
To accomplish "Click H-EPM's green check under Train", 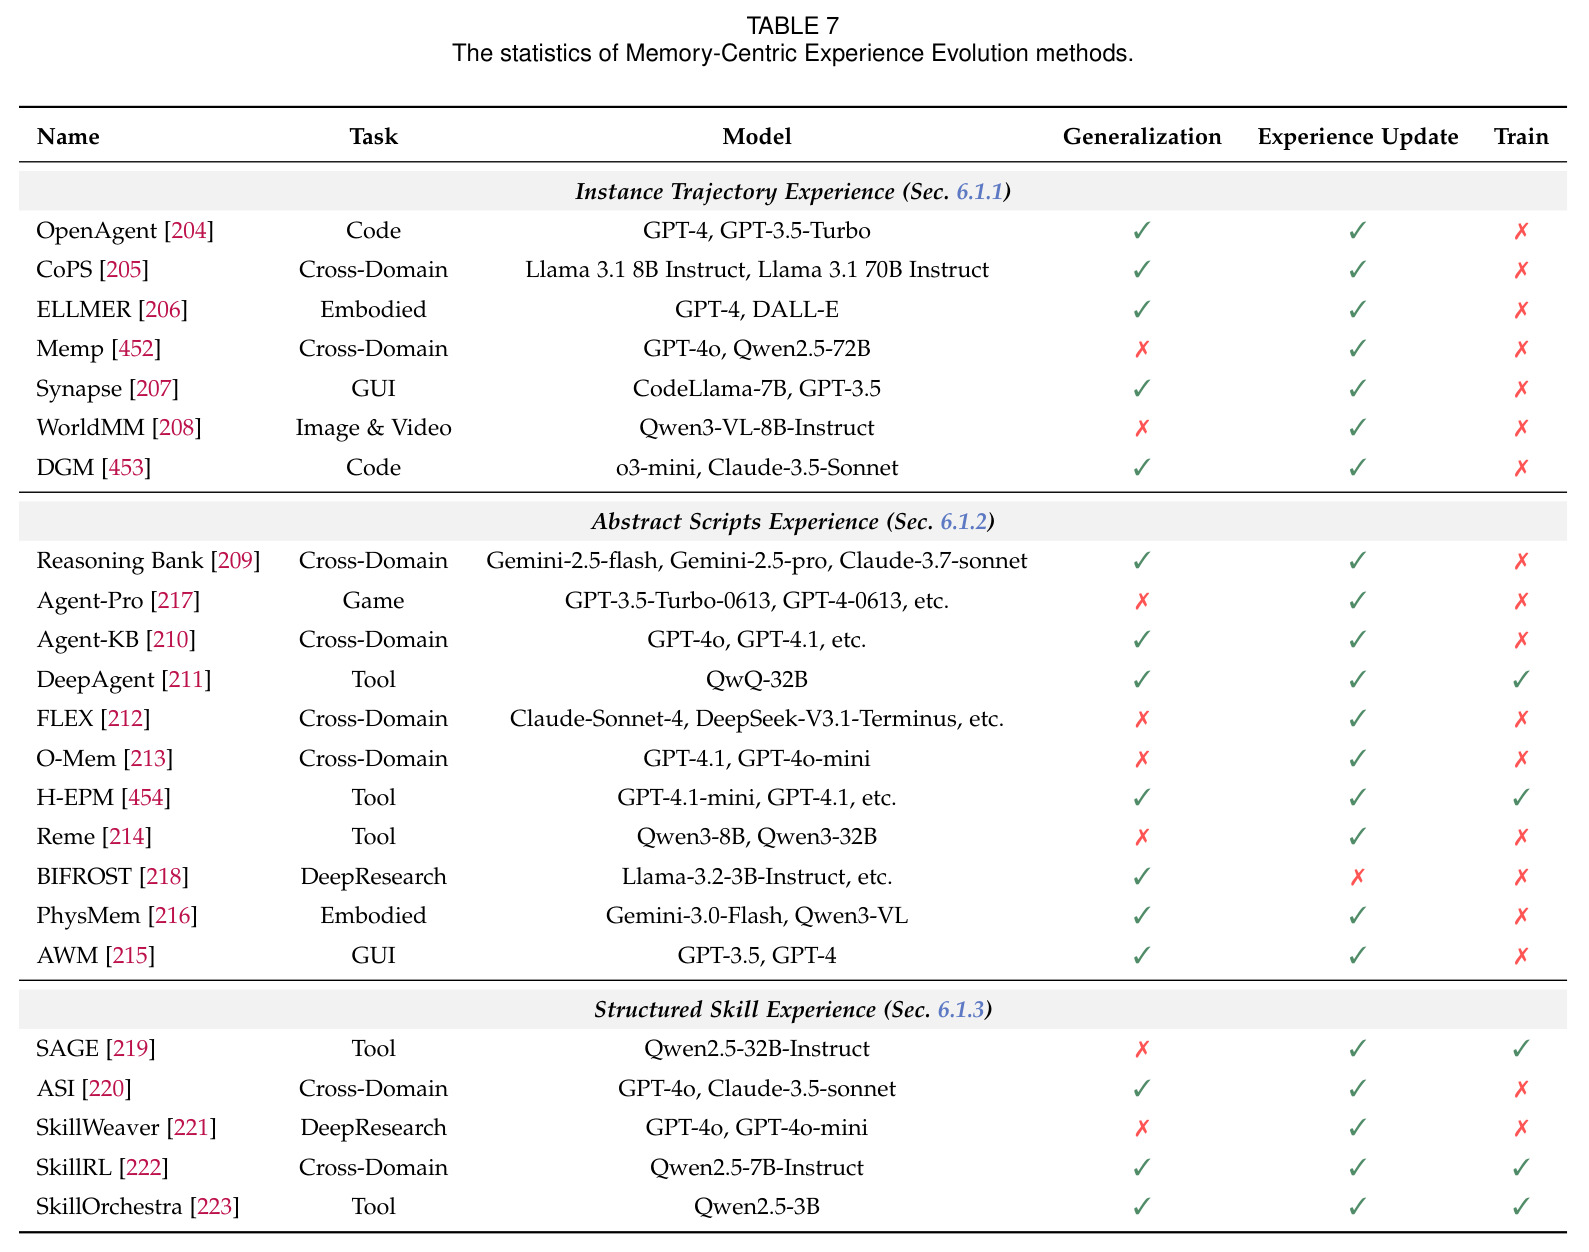I will [x=1521, y=798].
